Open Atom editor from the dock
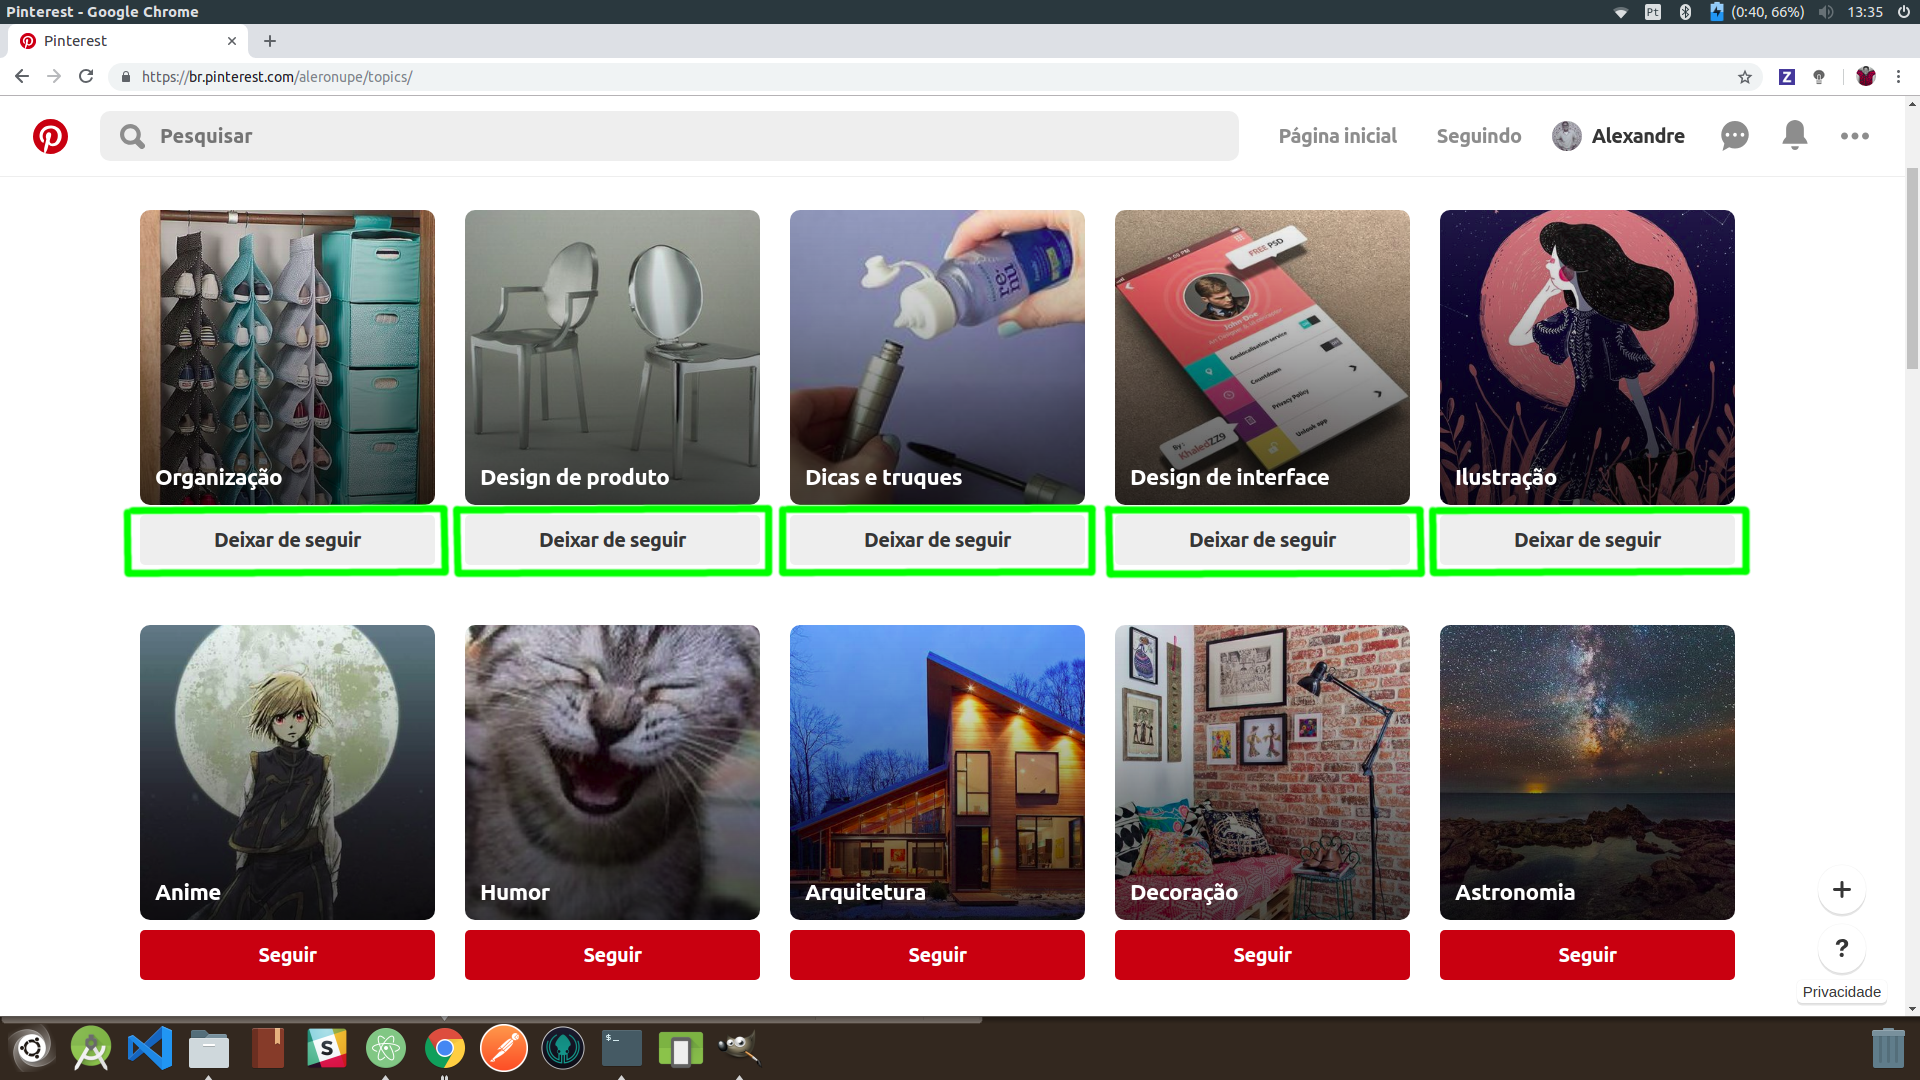This screenshot has width=1920, height=1080. [386, 1048]
